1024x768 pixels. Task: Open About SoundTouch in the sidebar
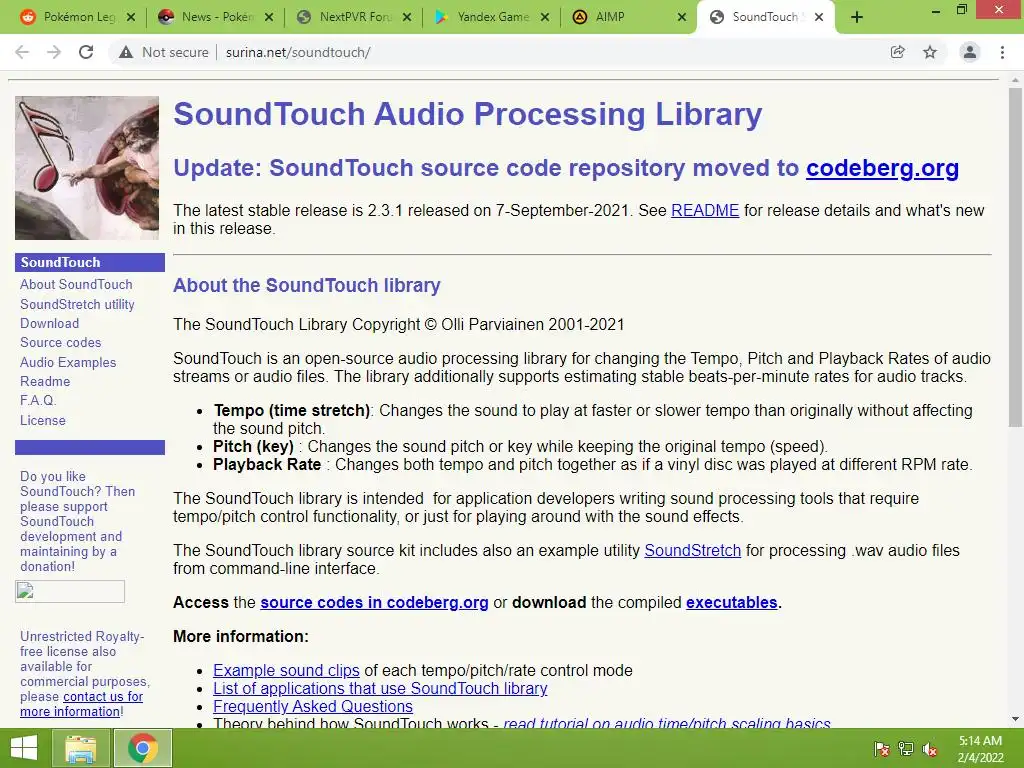(76, 285)
